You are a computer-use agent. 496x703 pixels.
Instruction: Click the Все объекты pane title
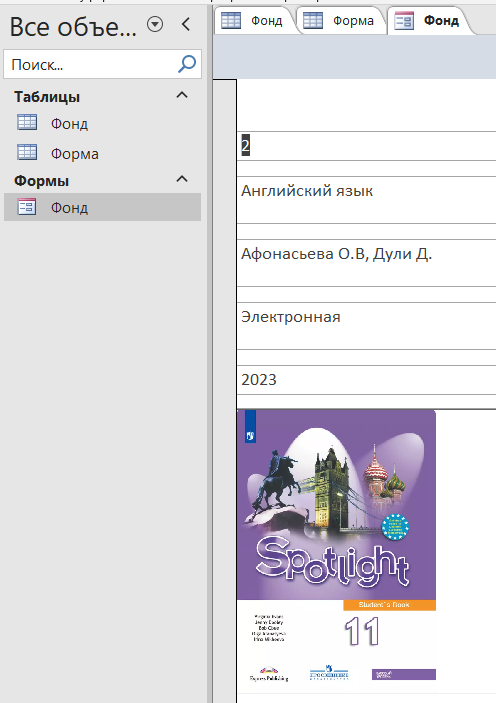click(73, 26)
